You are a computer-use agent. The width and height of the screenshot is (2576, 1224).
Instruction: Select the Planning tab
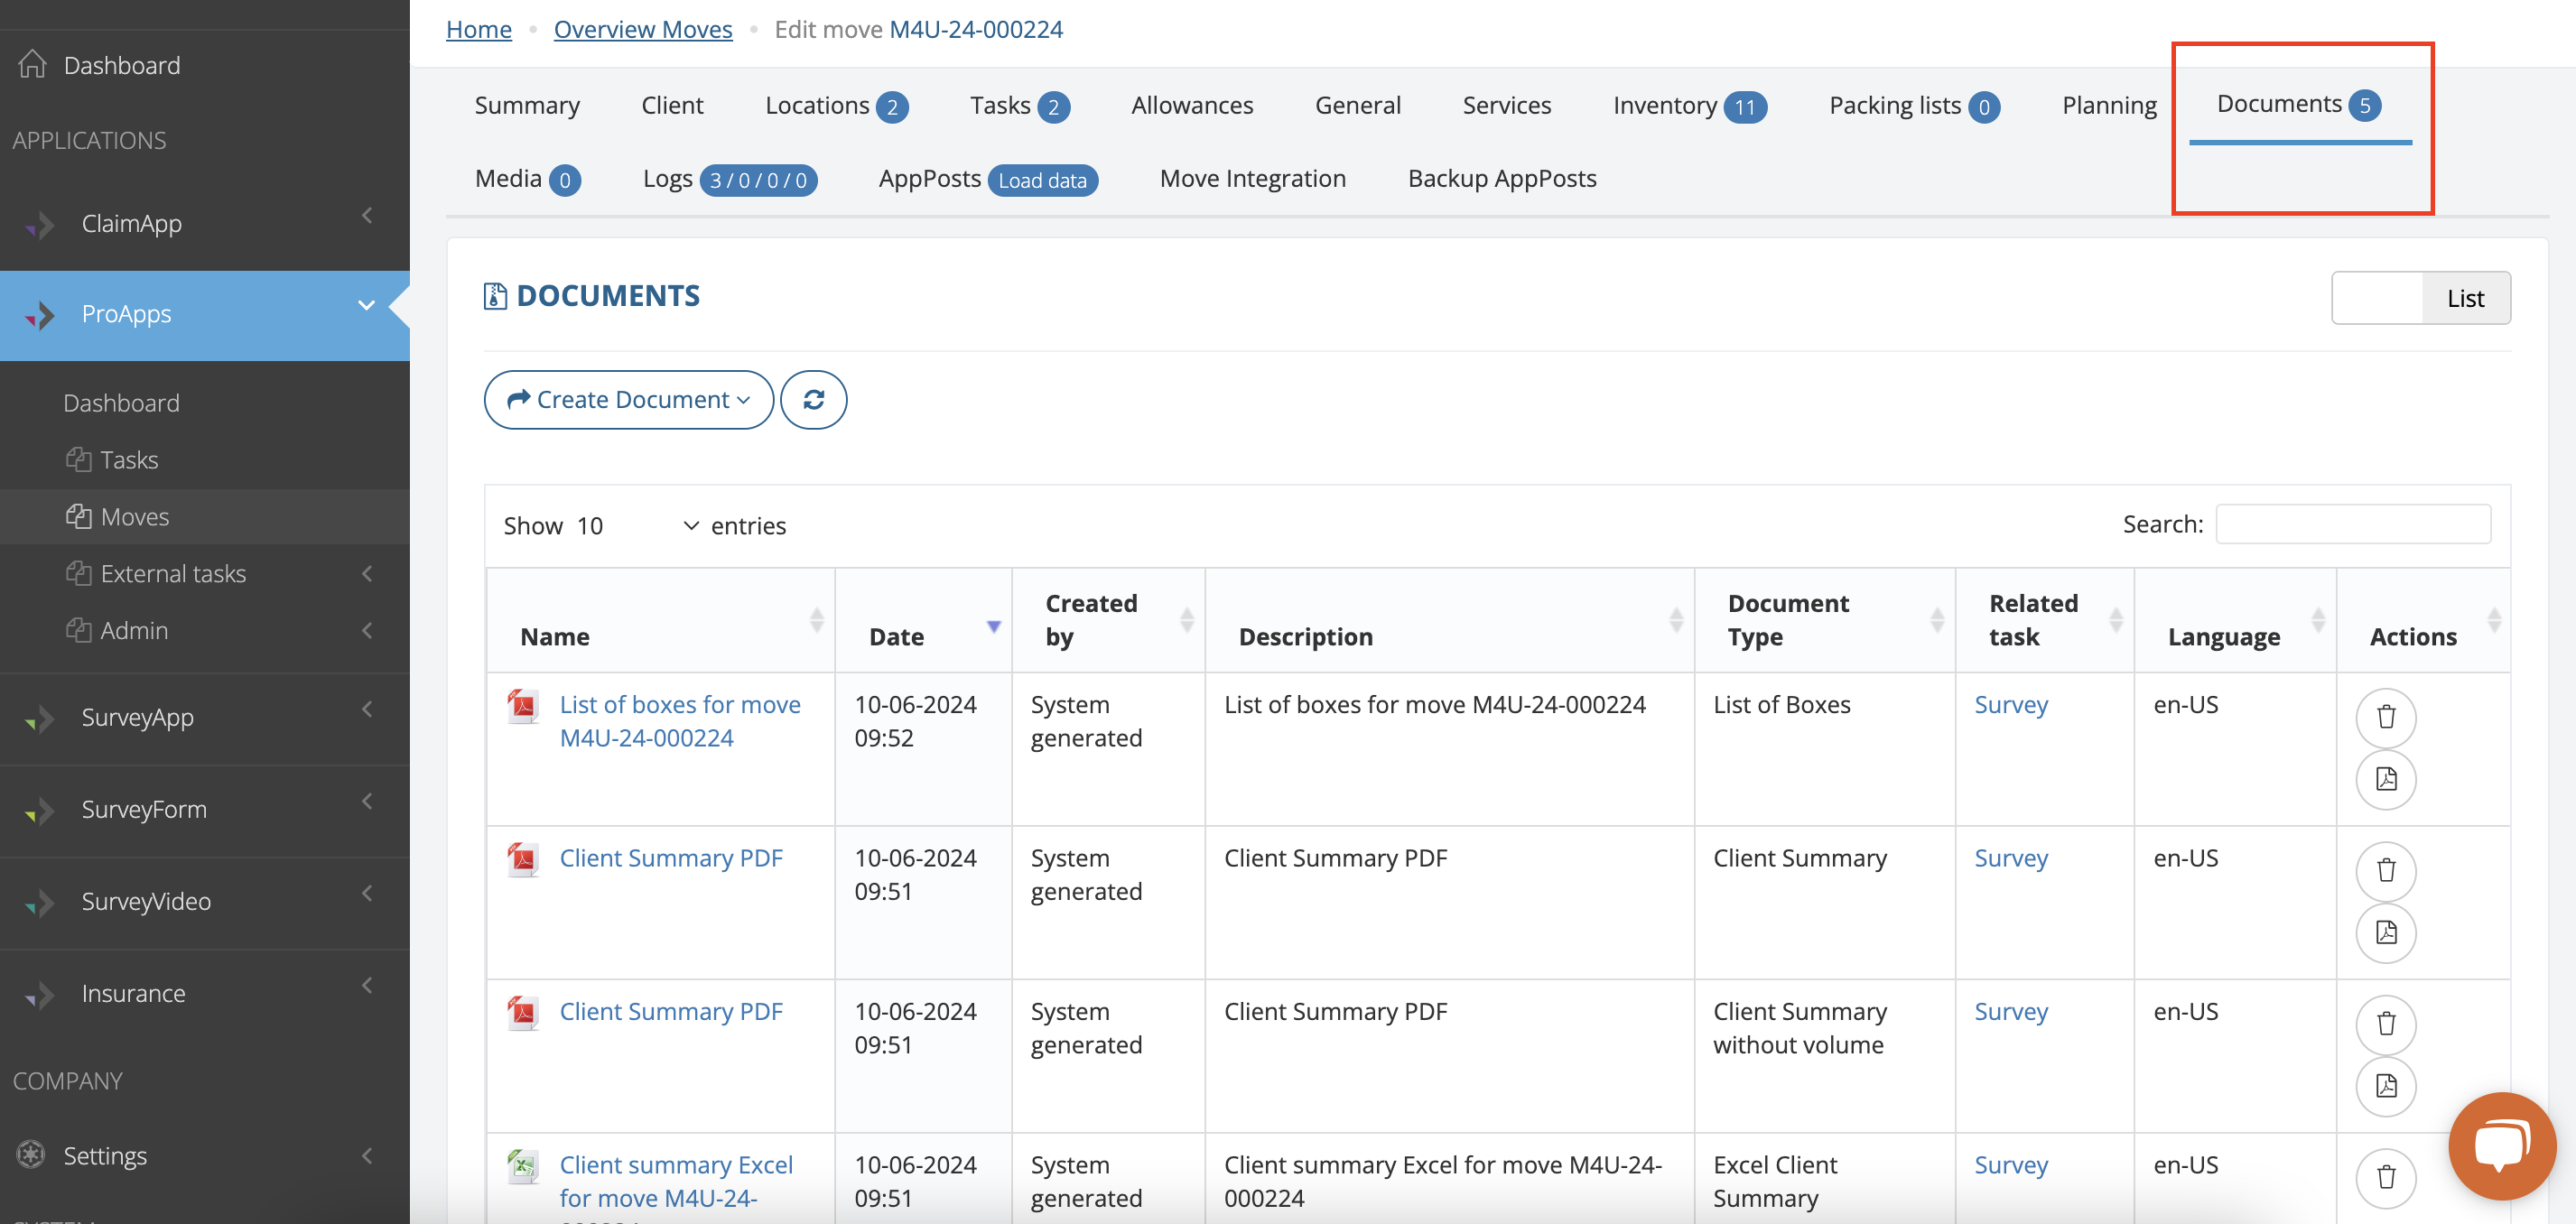[2109, 105]
